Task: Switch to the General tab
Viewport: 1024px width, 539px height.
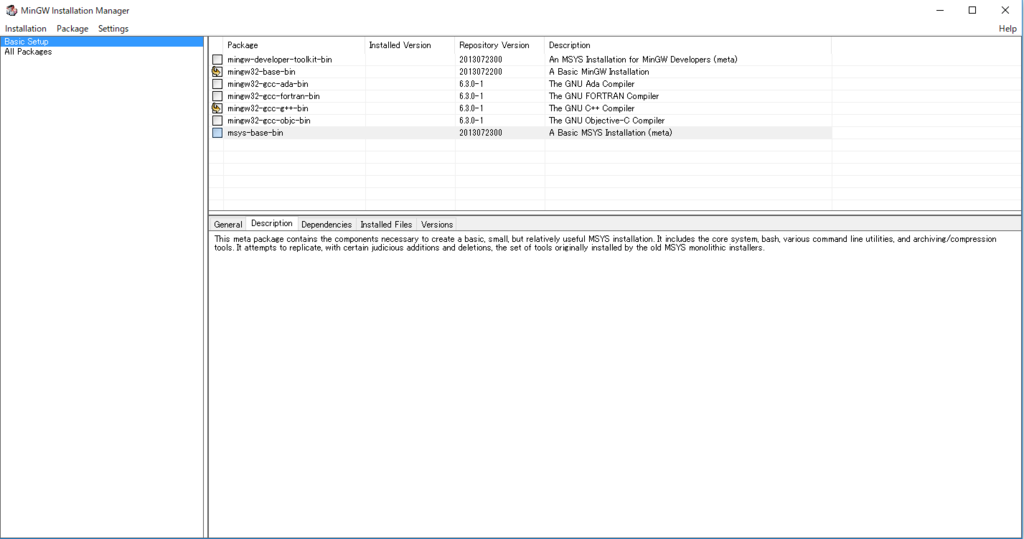Action: [x=228, y=224]
